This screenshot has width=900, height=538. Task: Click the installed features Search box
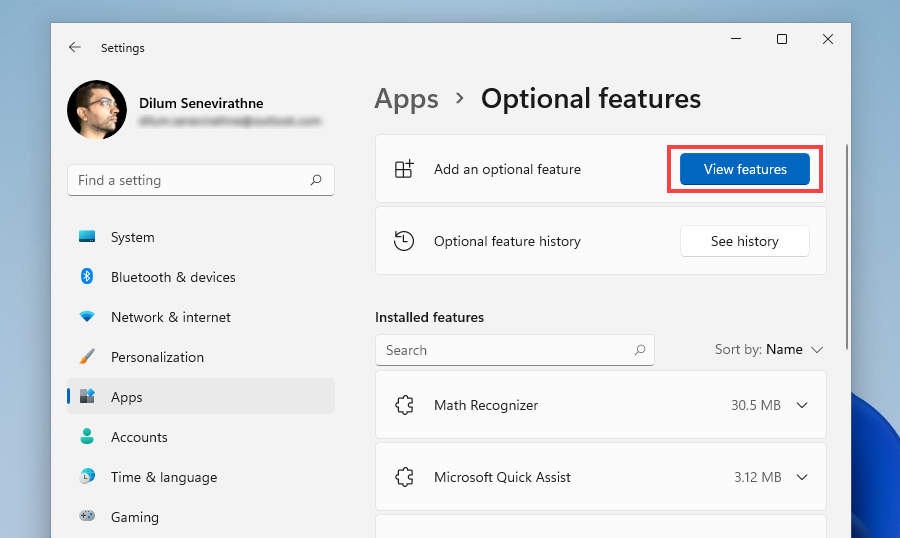click(x=505, y=350)
